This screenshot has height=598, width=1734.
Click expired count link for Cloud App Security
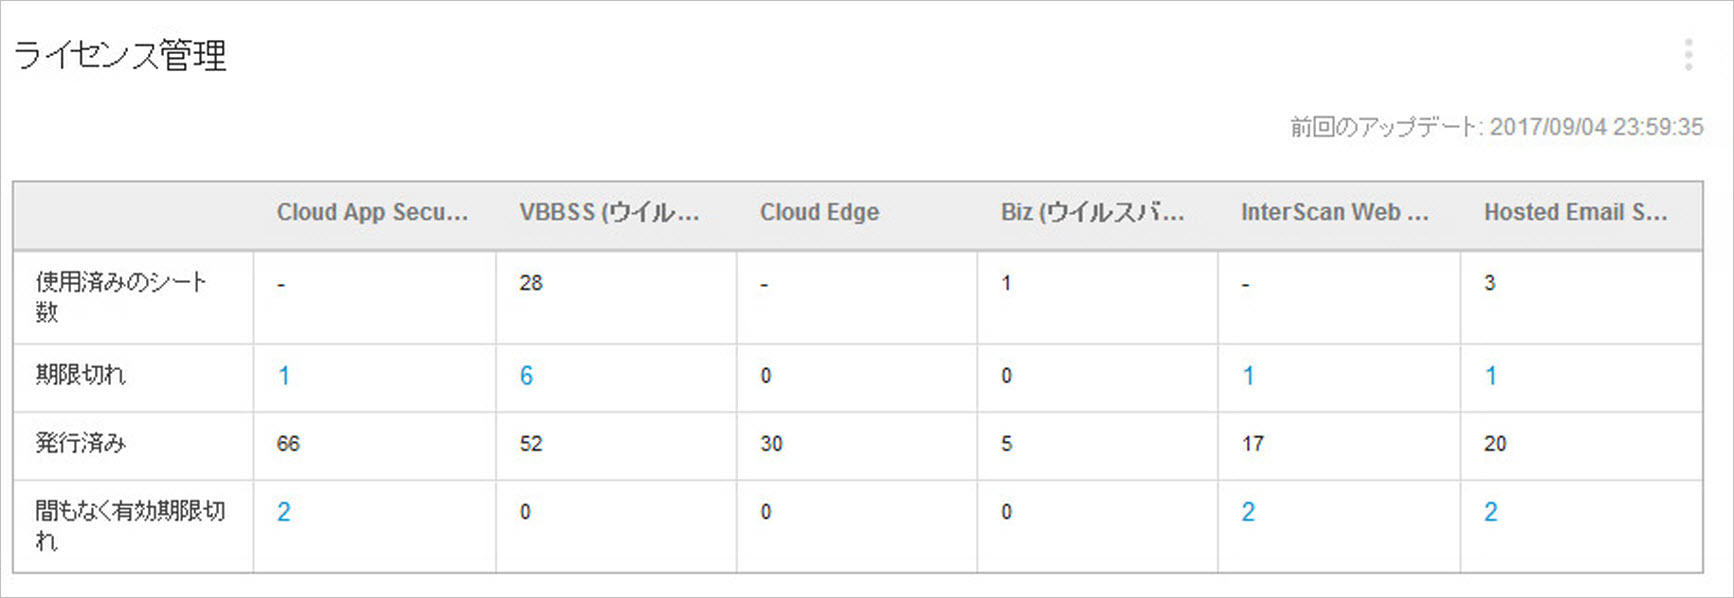[x=284, y=376]
